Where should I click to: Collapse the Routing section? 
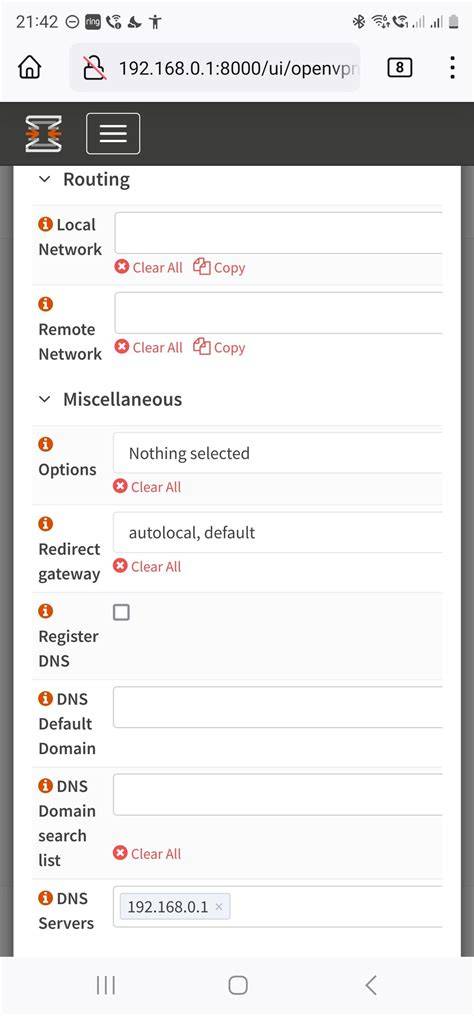[x=44, y=179]
